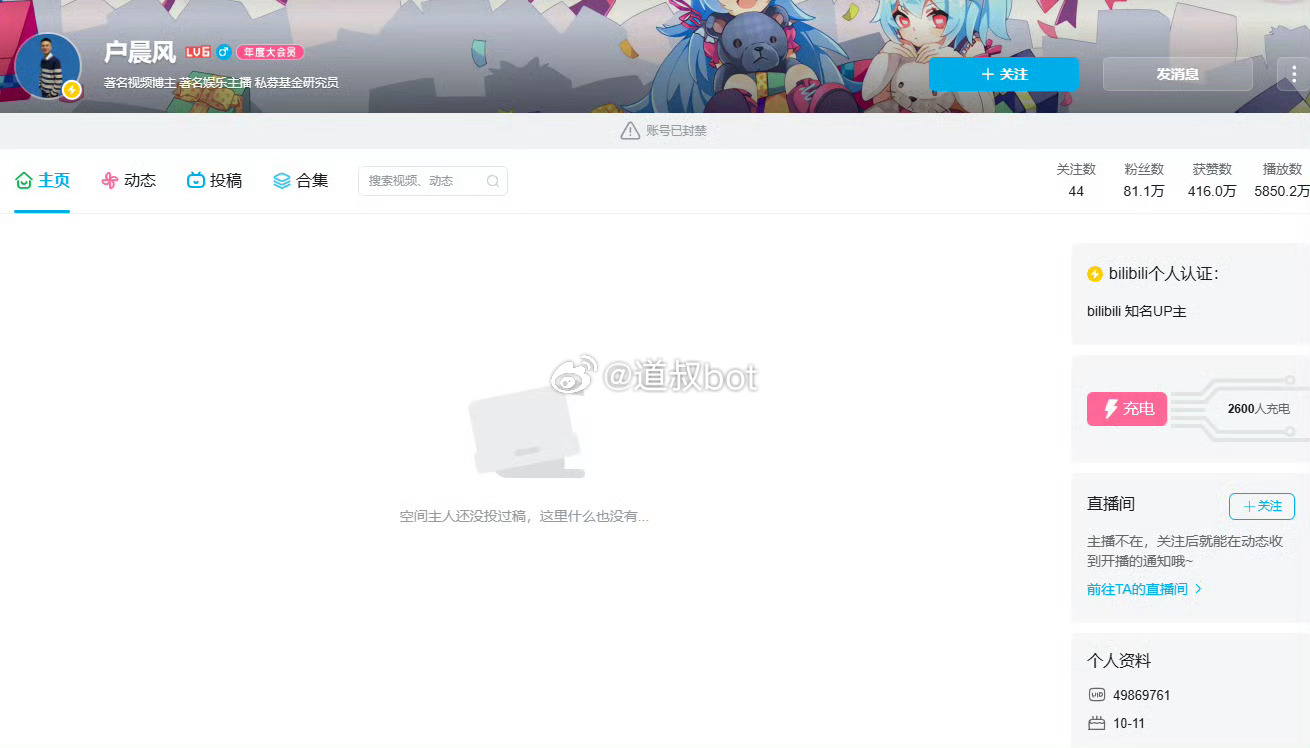Focus the 搜索视频、动态 search box
1310x748 pixels.
coord(432,181)
